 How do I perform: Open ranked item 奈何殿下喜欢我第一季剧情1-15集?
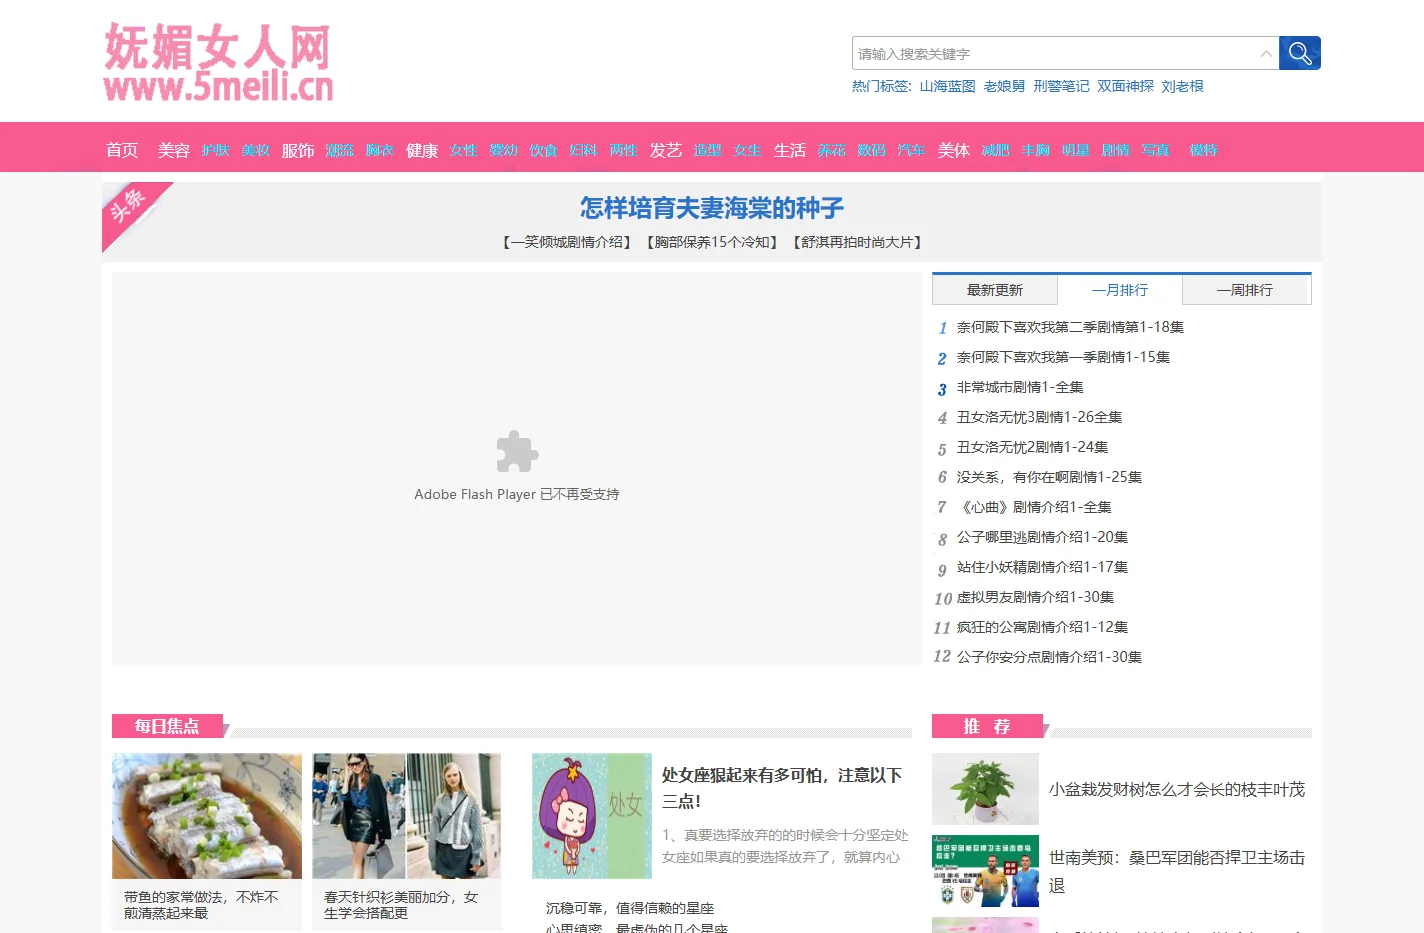[1063, 357]
